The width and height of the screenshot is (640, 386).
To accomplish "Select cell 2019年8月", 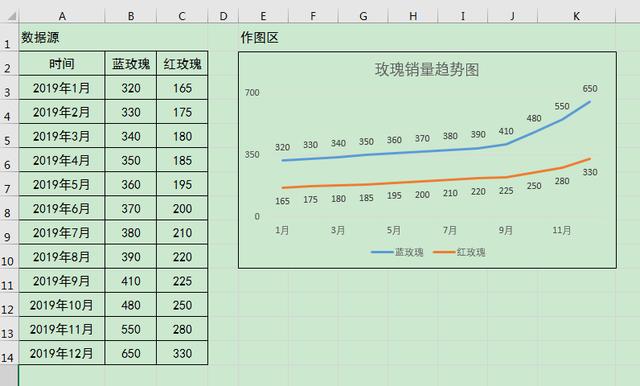I will pos(62,256).
